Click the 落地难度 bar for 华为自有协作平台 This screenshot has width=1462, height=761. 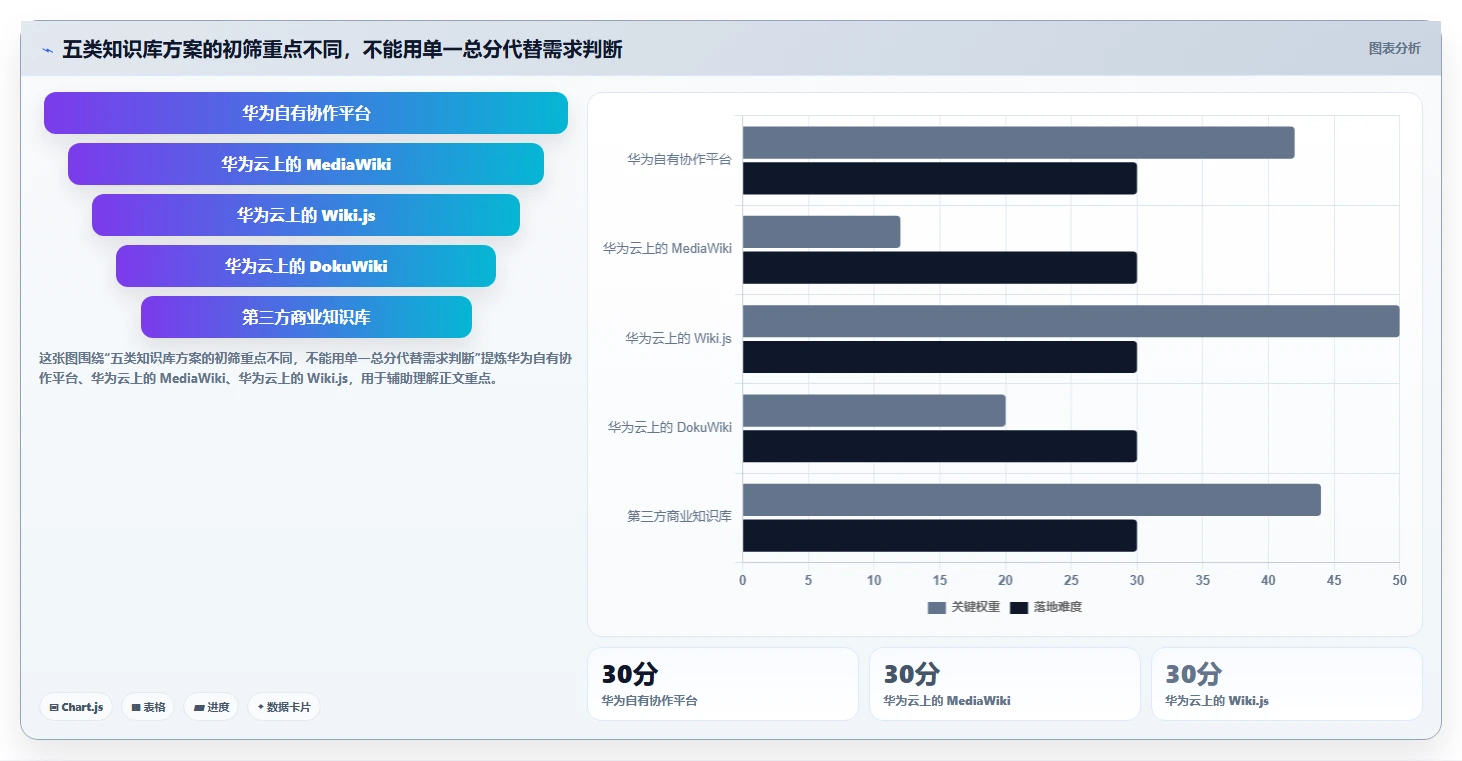(x=939, y=178)
